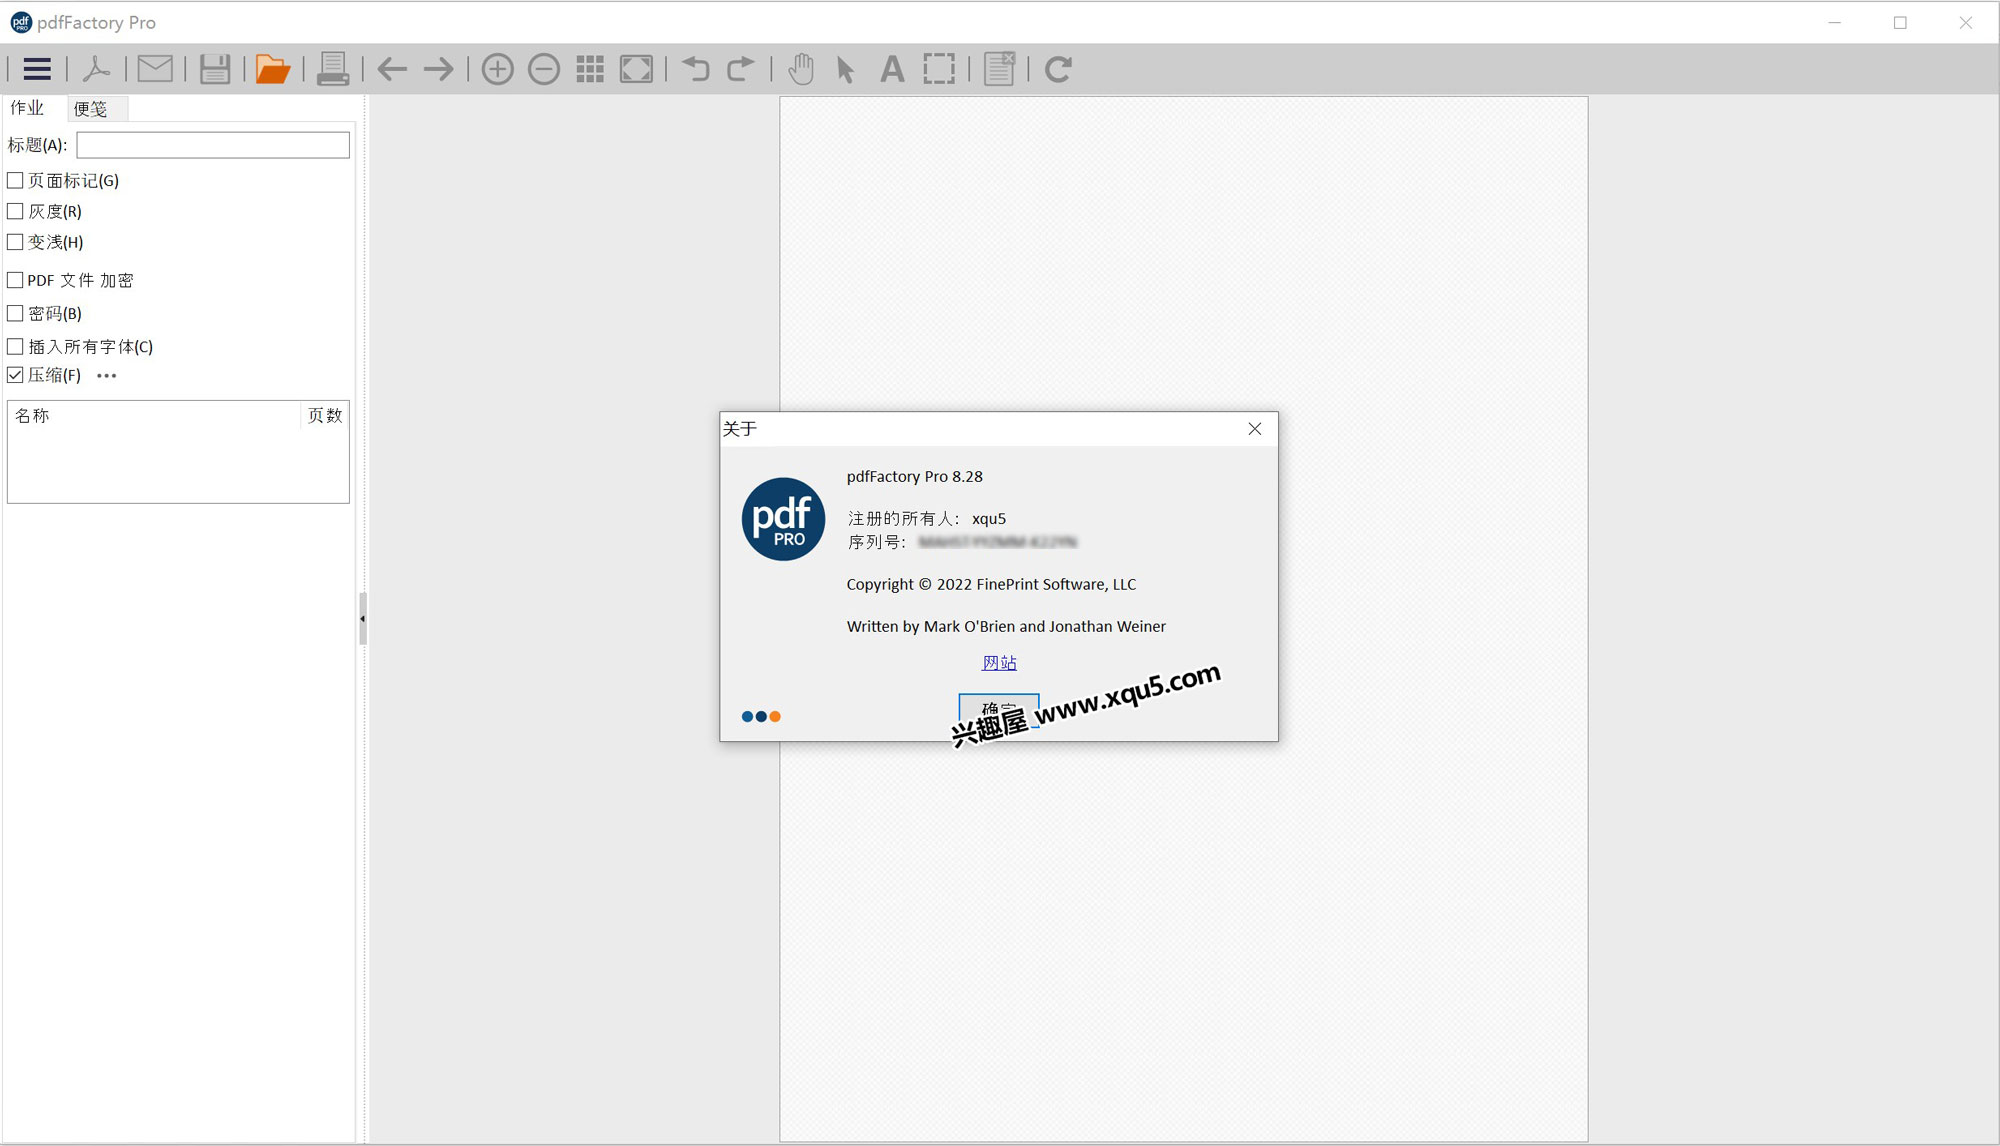
Task: Go to next page arrow
Action: (x=438, y=69)
